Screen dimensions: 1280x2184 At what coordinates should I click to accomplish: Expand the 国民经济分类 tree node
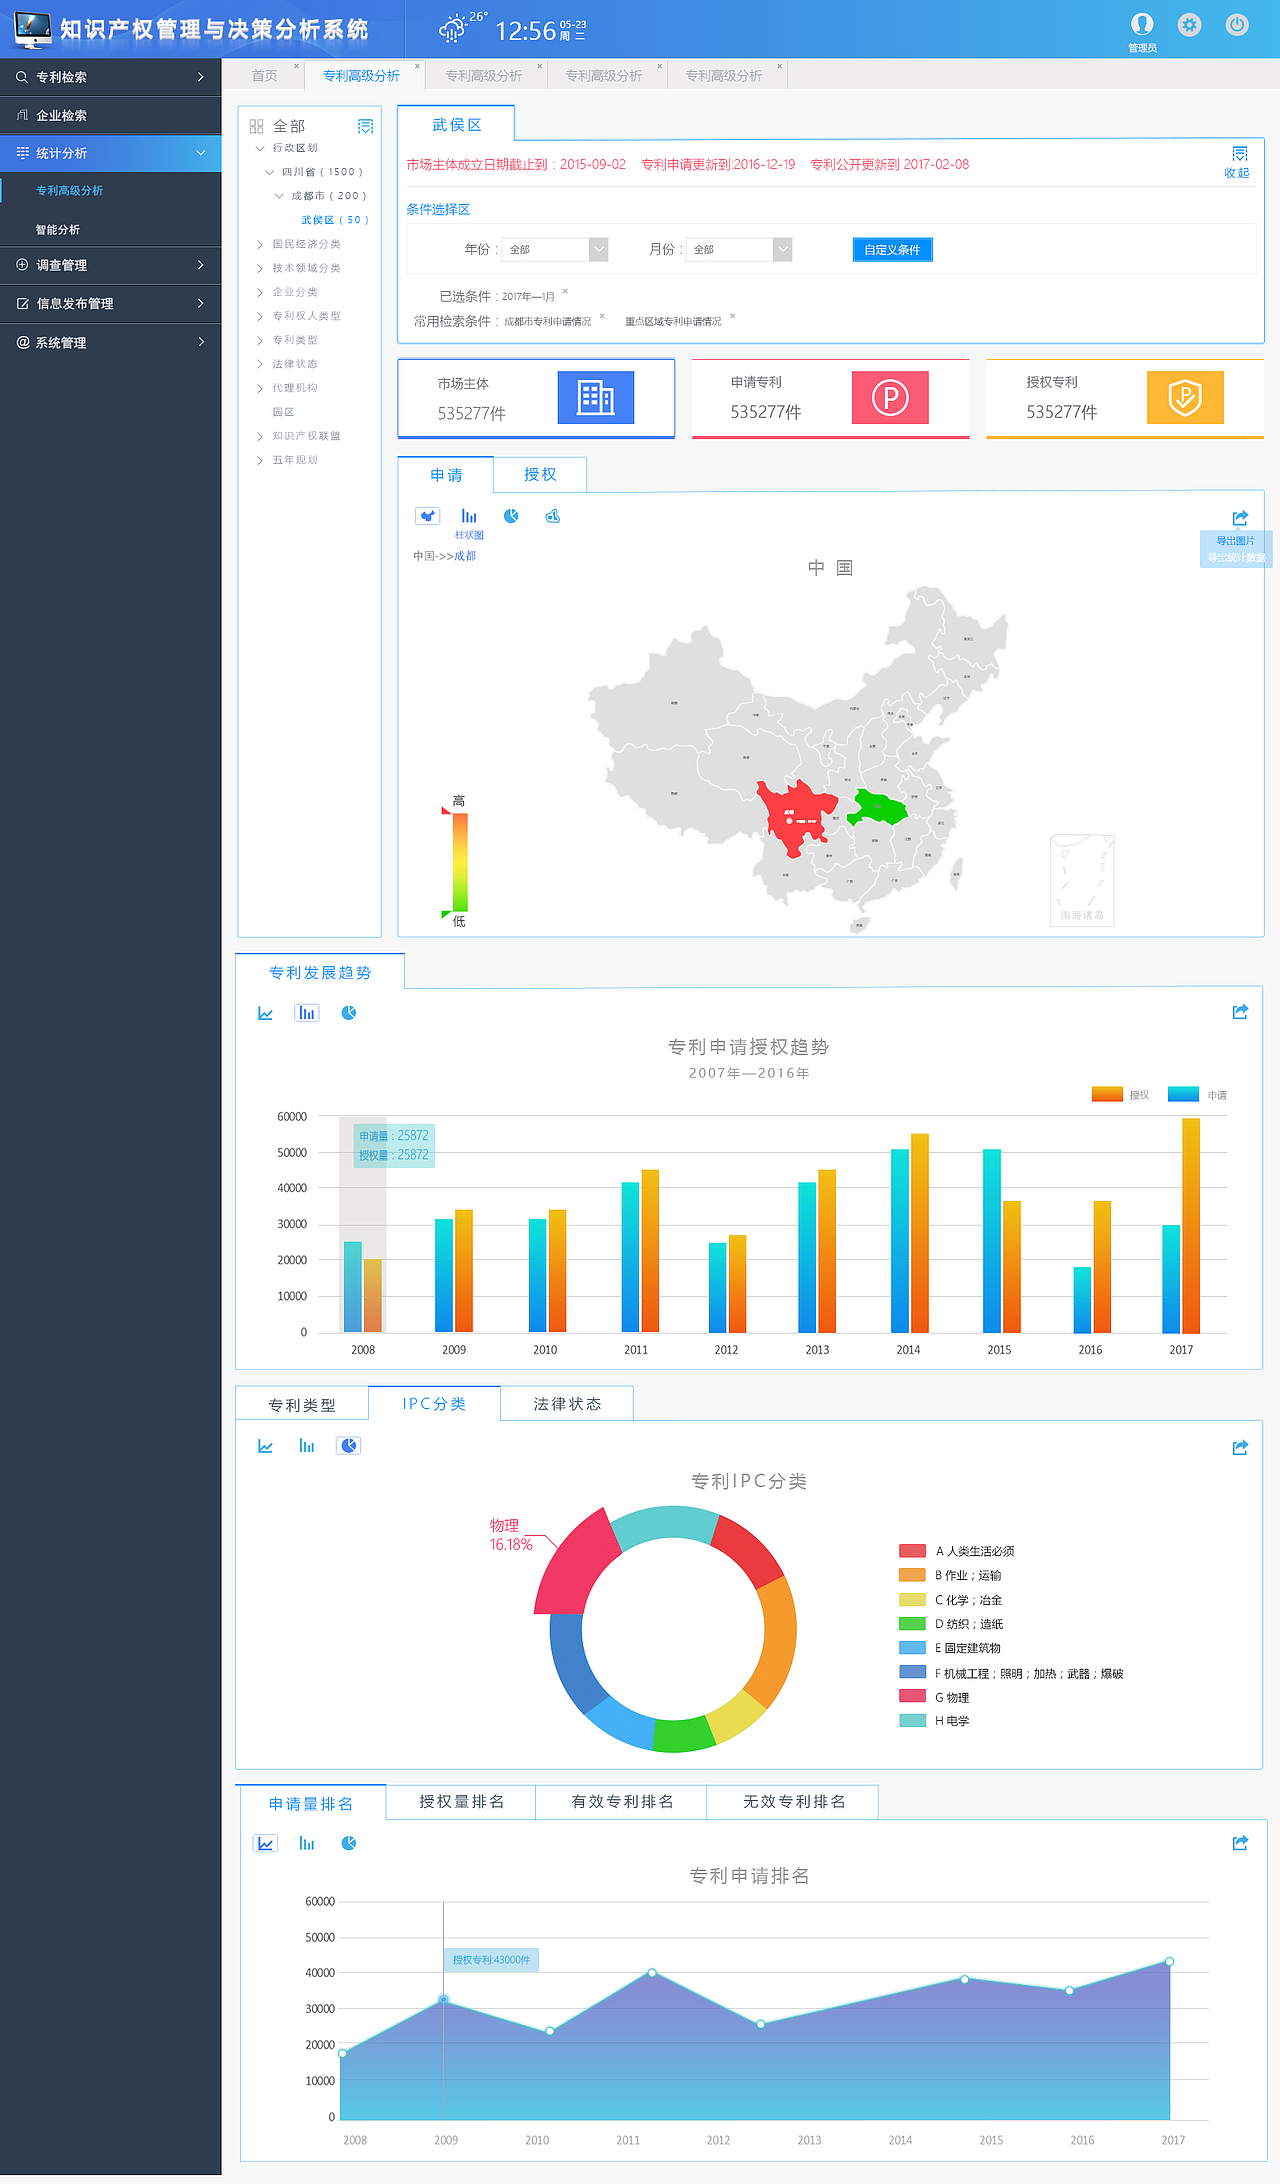tap(260, 244)
